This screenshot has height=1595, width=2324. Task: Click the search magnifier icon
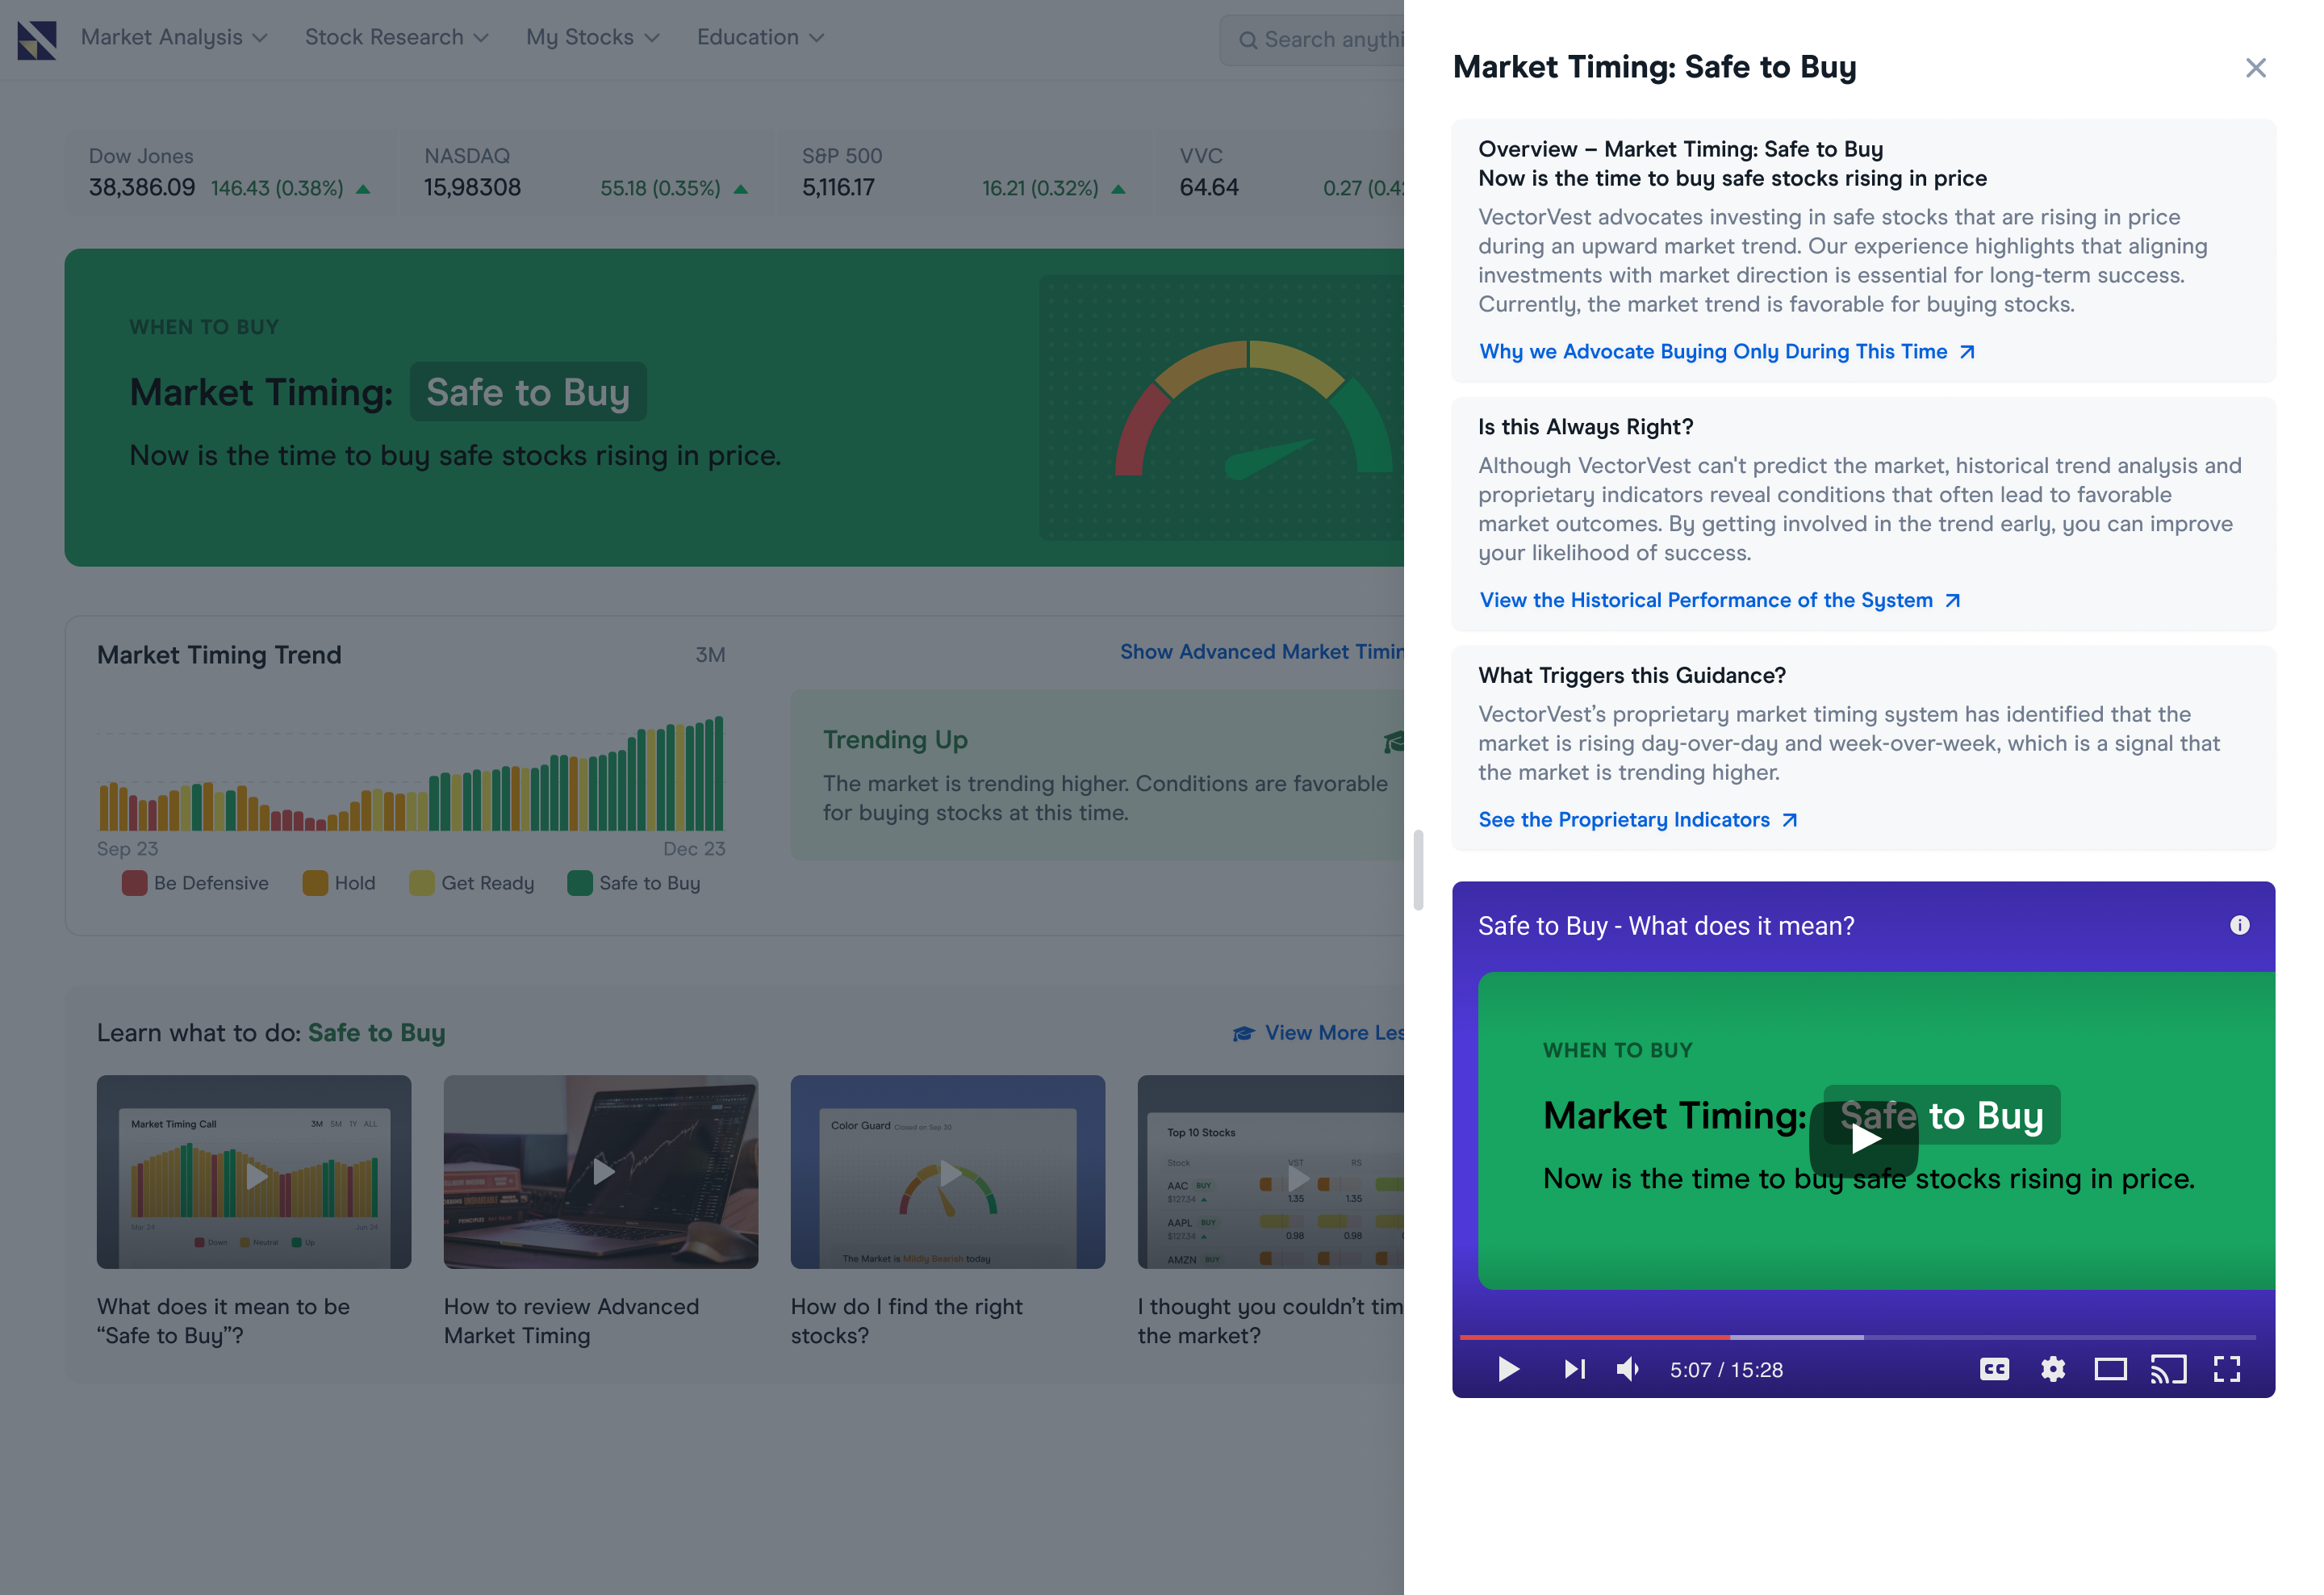point(1247,40)
